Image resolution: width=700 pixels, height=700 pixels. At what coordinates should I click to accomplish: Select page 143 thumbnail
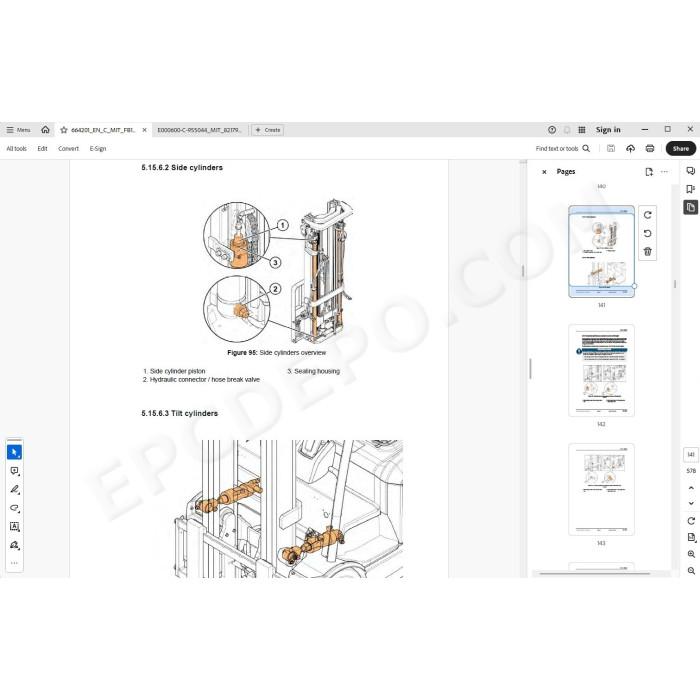[601, 490]
